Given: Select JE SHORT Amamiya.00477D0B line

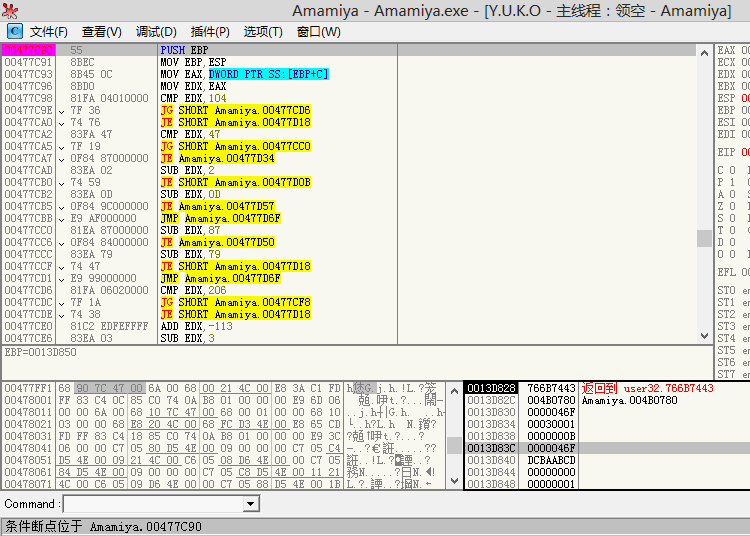Looking at the screenshot, I should click(235, 182).
